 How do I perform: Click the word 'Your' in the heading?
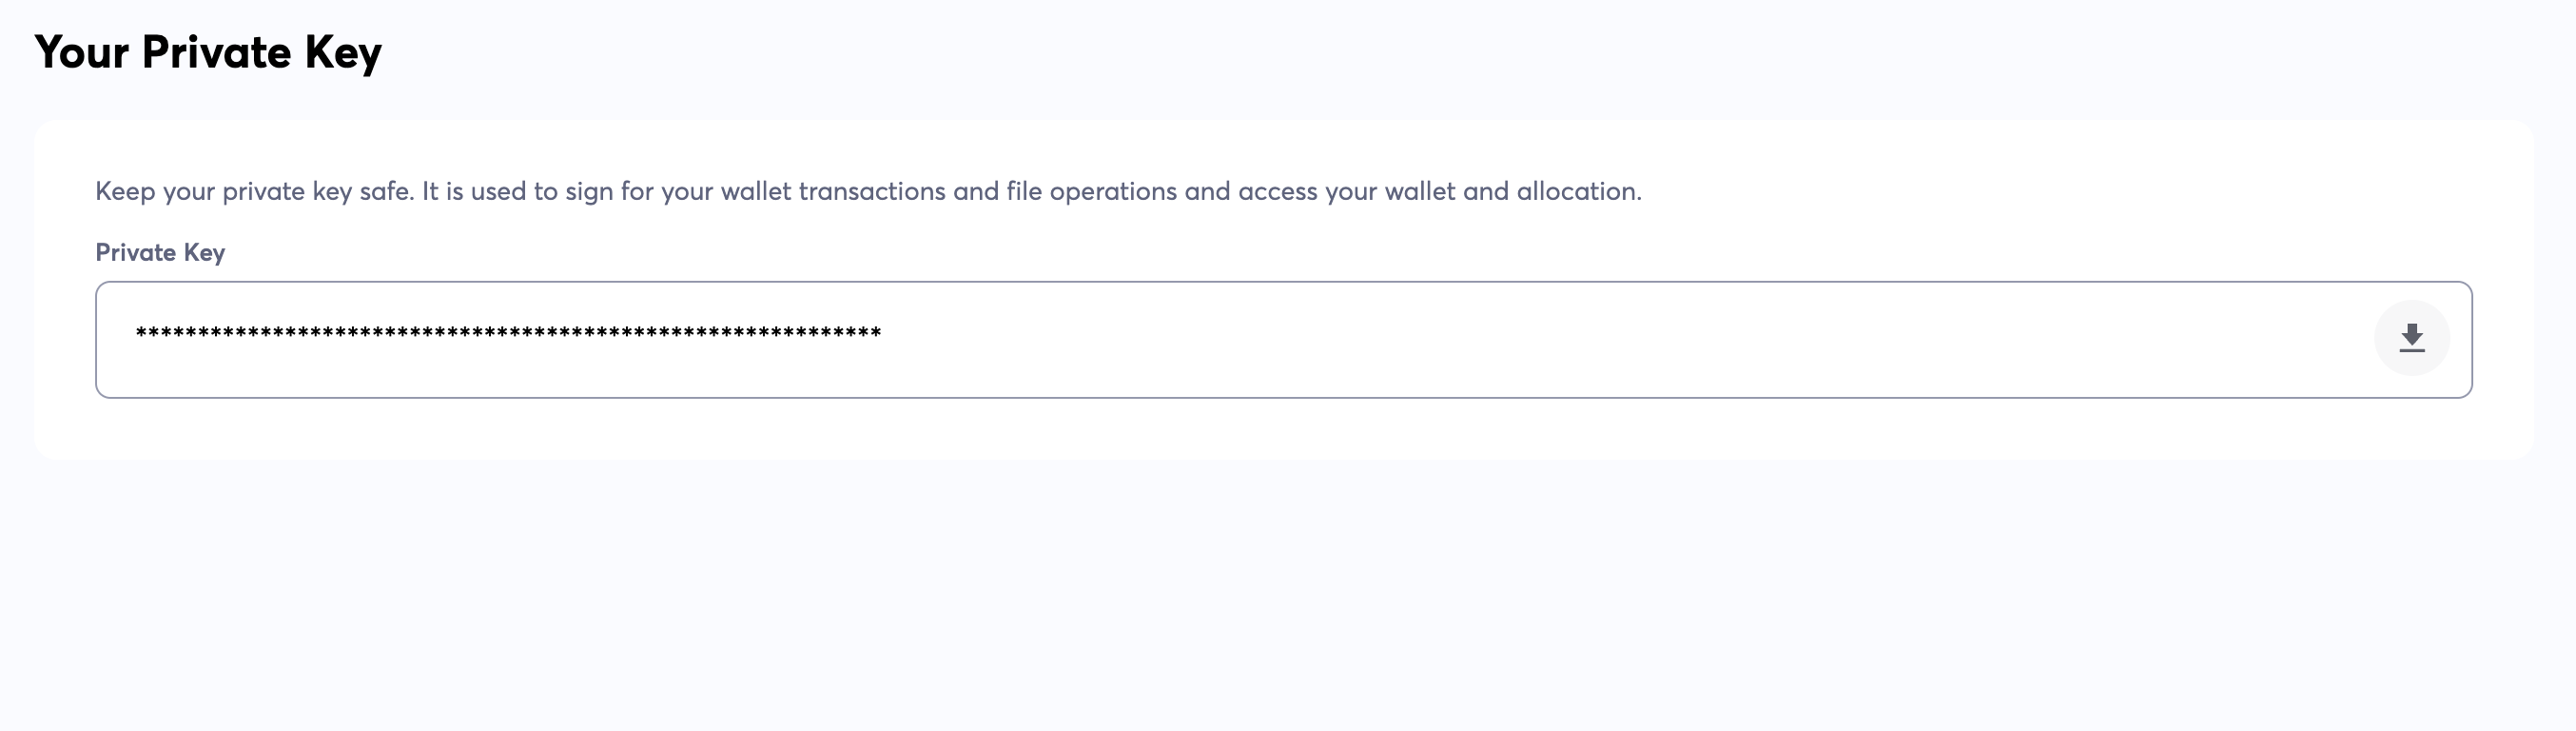(x=82, y=52)
